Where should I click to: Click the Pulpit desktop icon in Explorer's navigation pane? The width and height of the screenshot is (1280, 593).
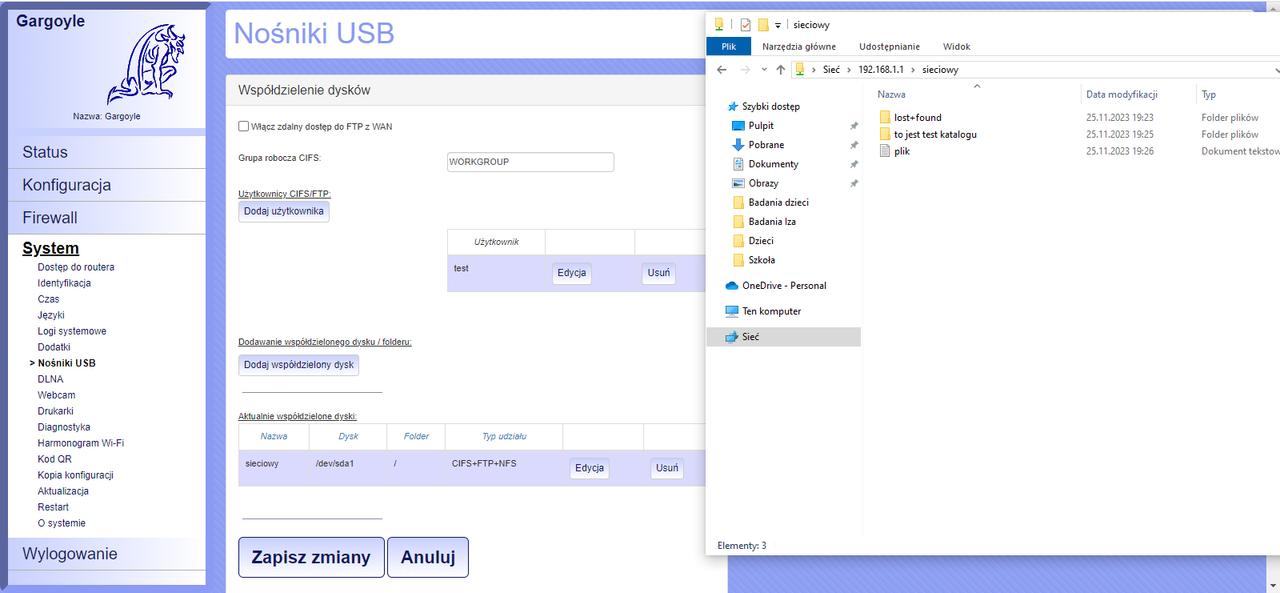point(738,126)
